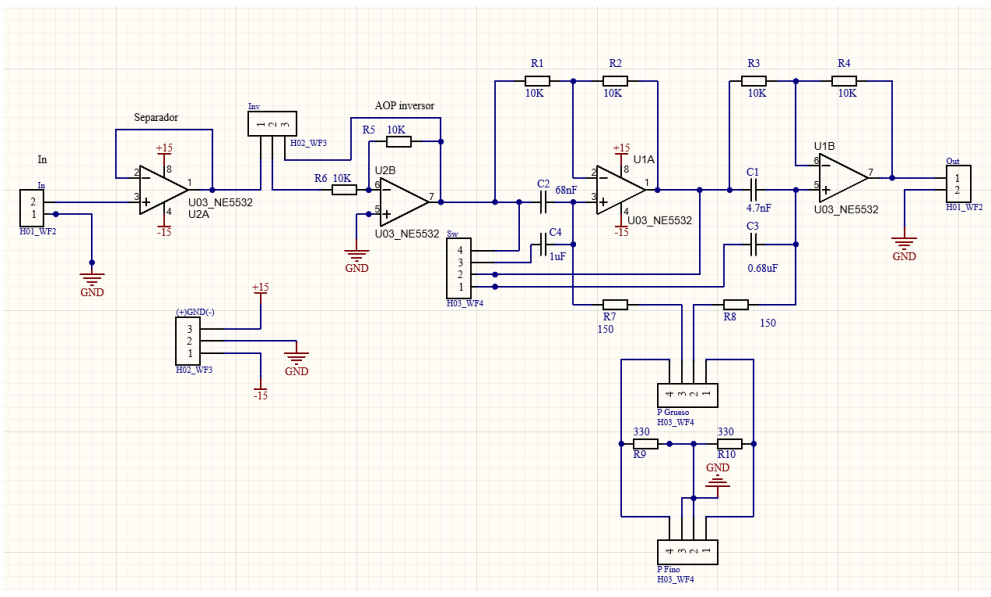
Task: Select the 150 ohm resistor R7
Action: [615, 305]
